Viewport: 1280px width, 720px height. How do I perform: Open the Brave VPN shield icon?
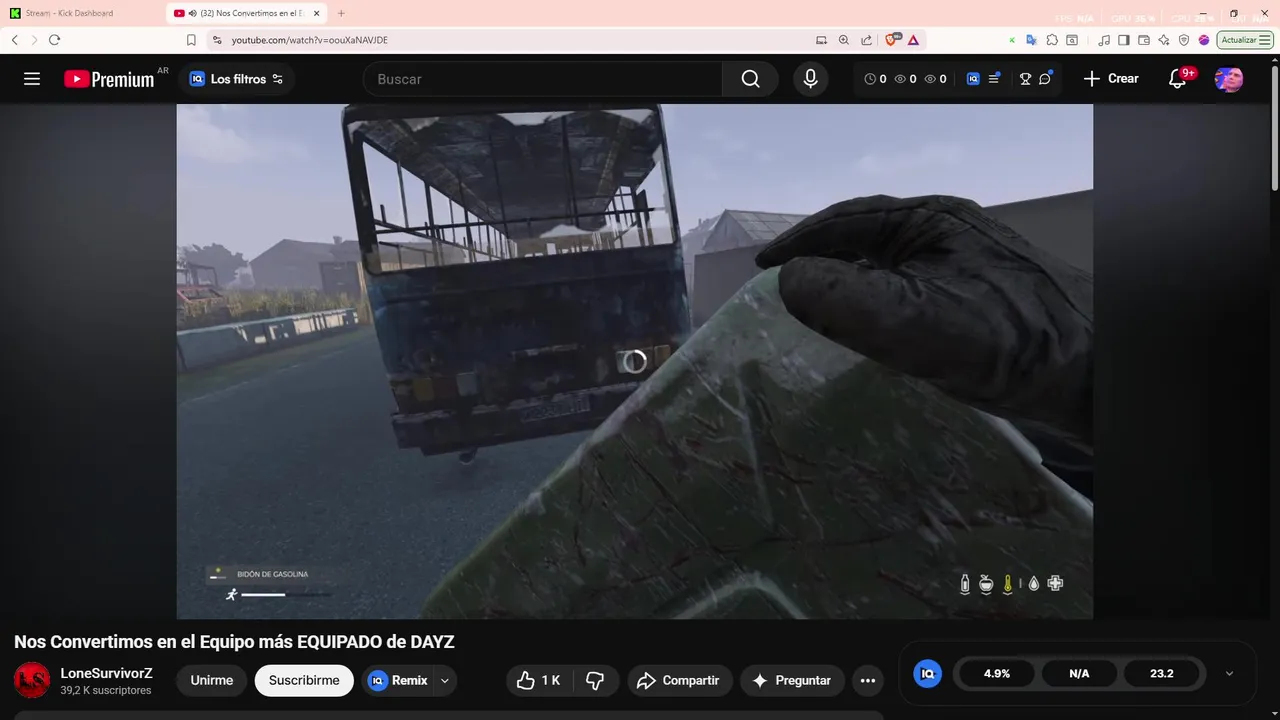(1184, 40)
